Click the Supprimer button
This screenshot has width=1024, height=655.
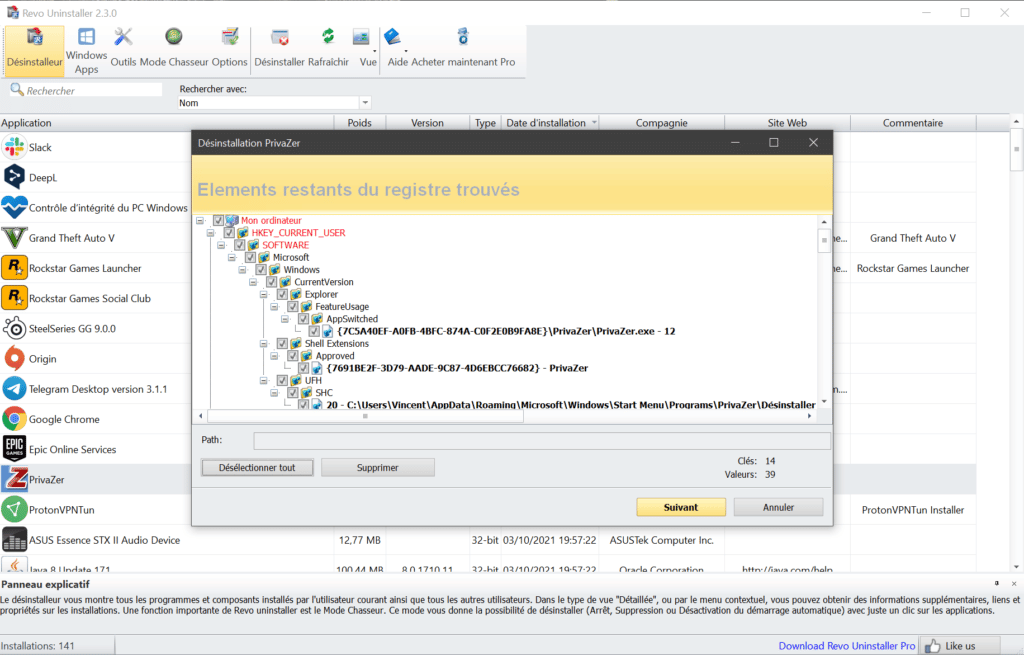pyautogui.click(x=377, y=468)
